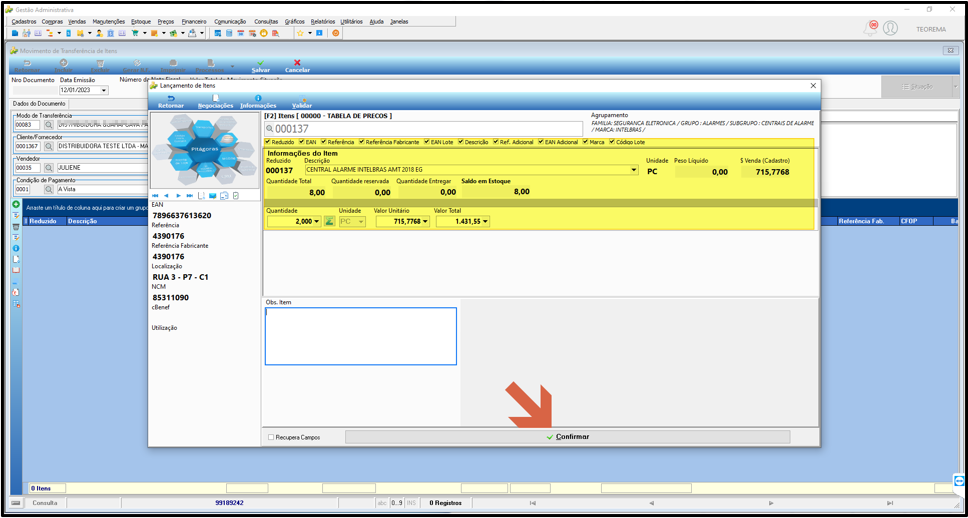Click the checklist icon below product image
Viewport: 968px width, 518px height.
235,196
